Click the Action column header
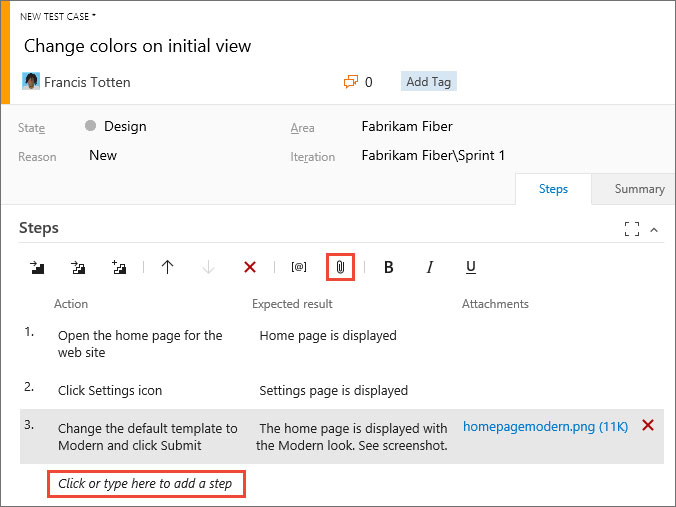 (71, 304)
